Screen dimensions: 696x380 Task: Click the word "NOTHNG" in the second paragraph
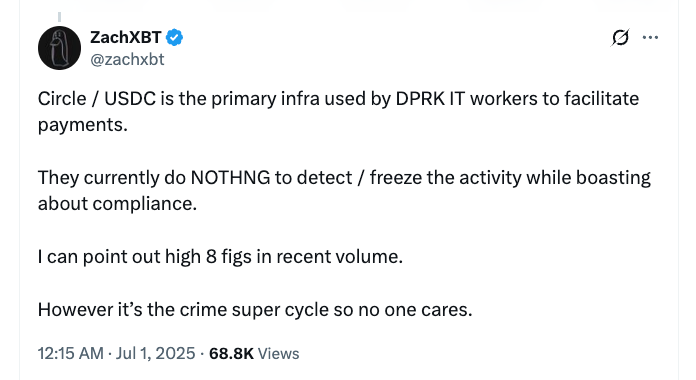(230, 178)
